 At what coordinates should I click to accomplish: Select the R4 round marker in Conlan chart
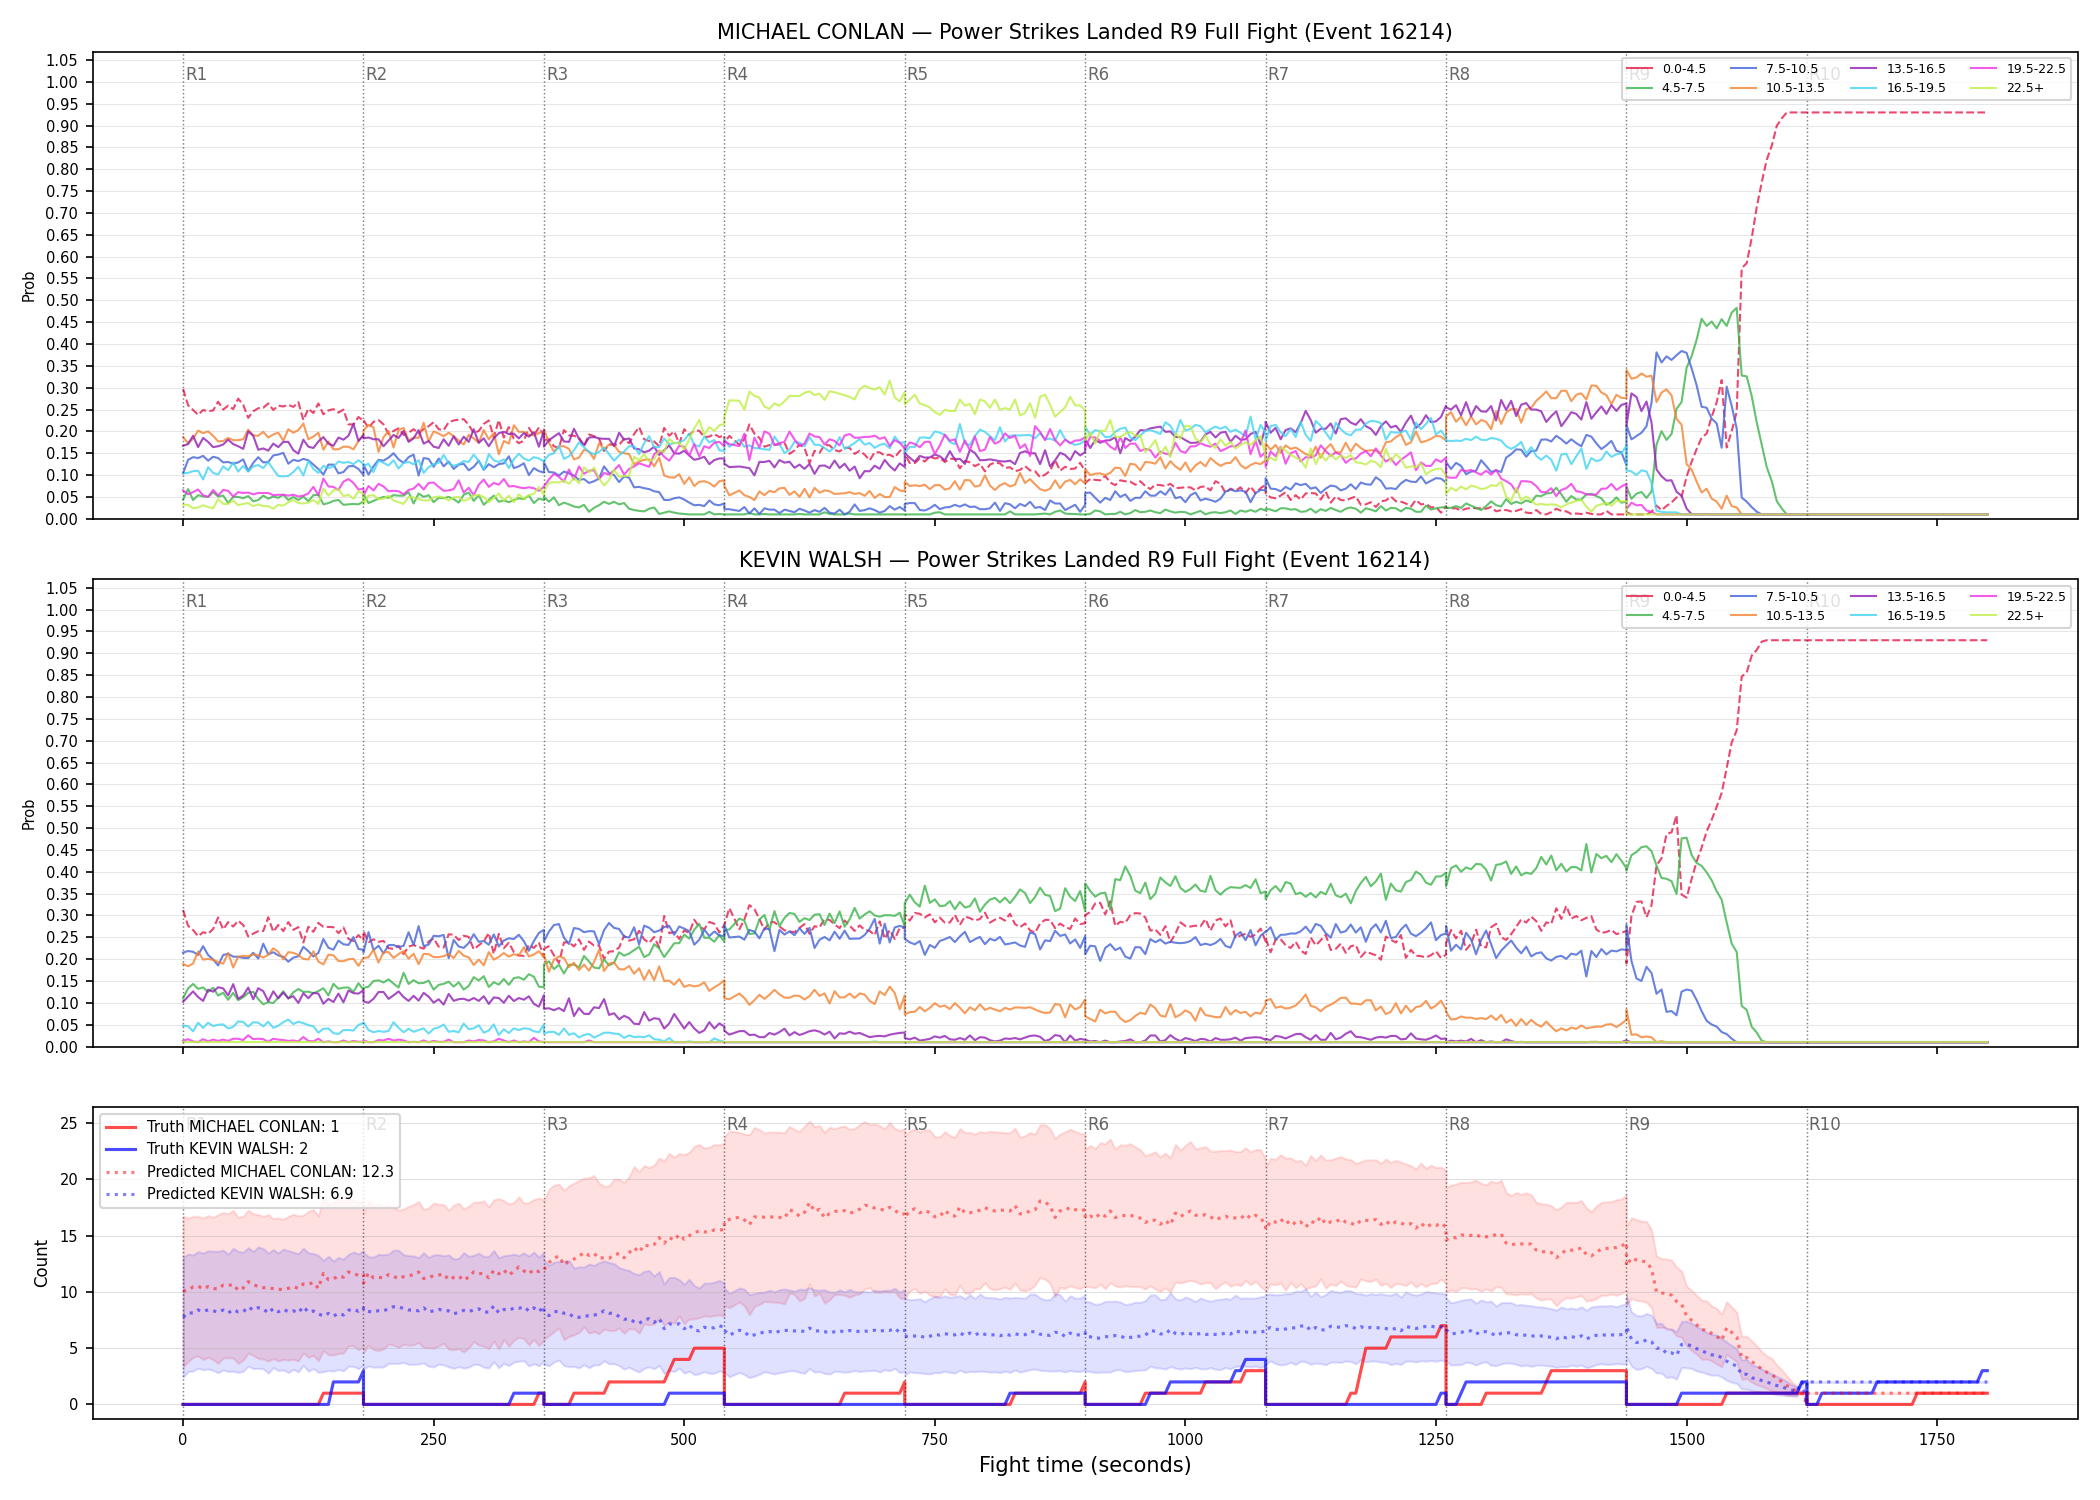click(x=737, y=74)
